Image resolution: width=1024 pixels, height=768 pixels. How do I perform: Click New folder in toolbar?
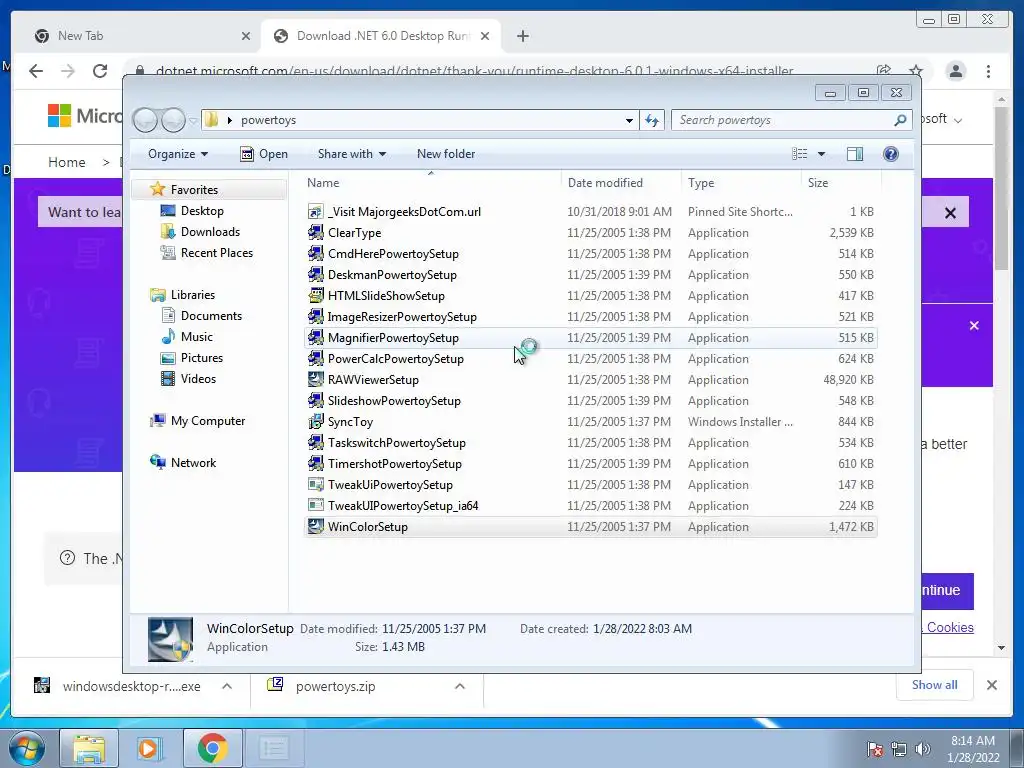(x=446, y=153)
